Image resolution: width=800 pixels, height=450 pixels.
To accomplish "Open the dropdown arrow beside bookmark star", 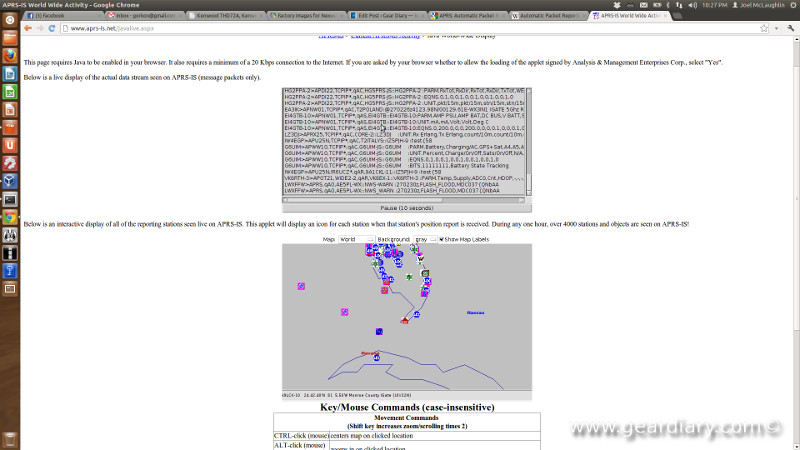I will tap(777, 29).
